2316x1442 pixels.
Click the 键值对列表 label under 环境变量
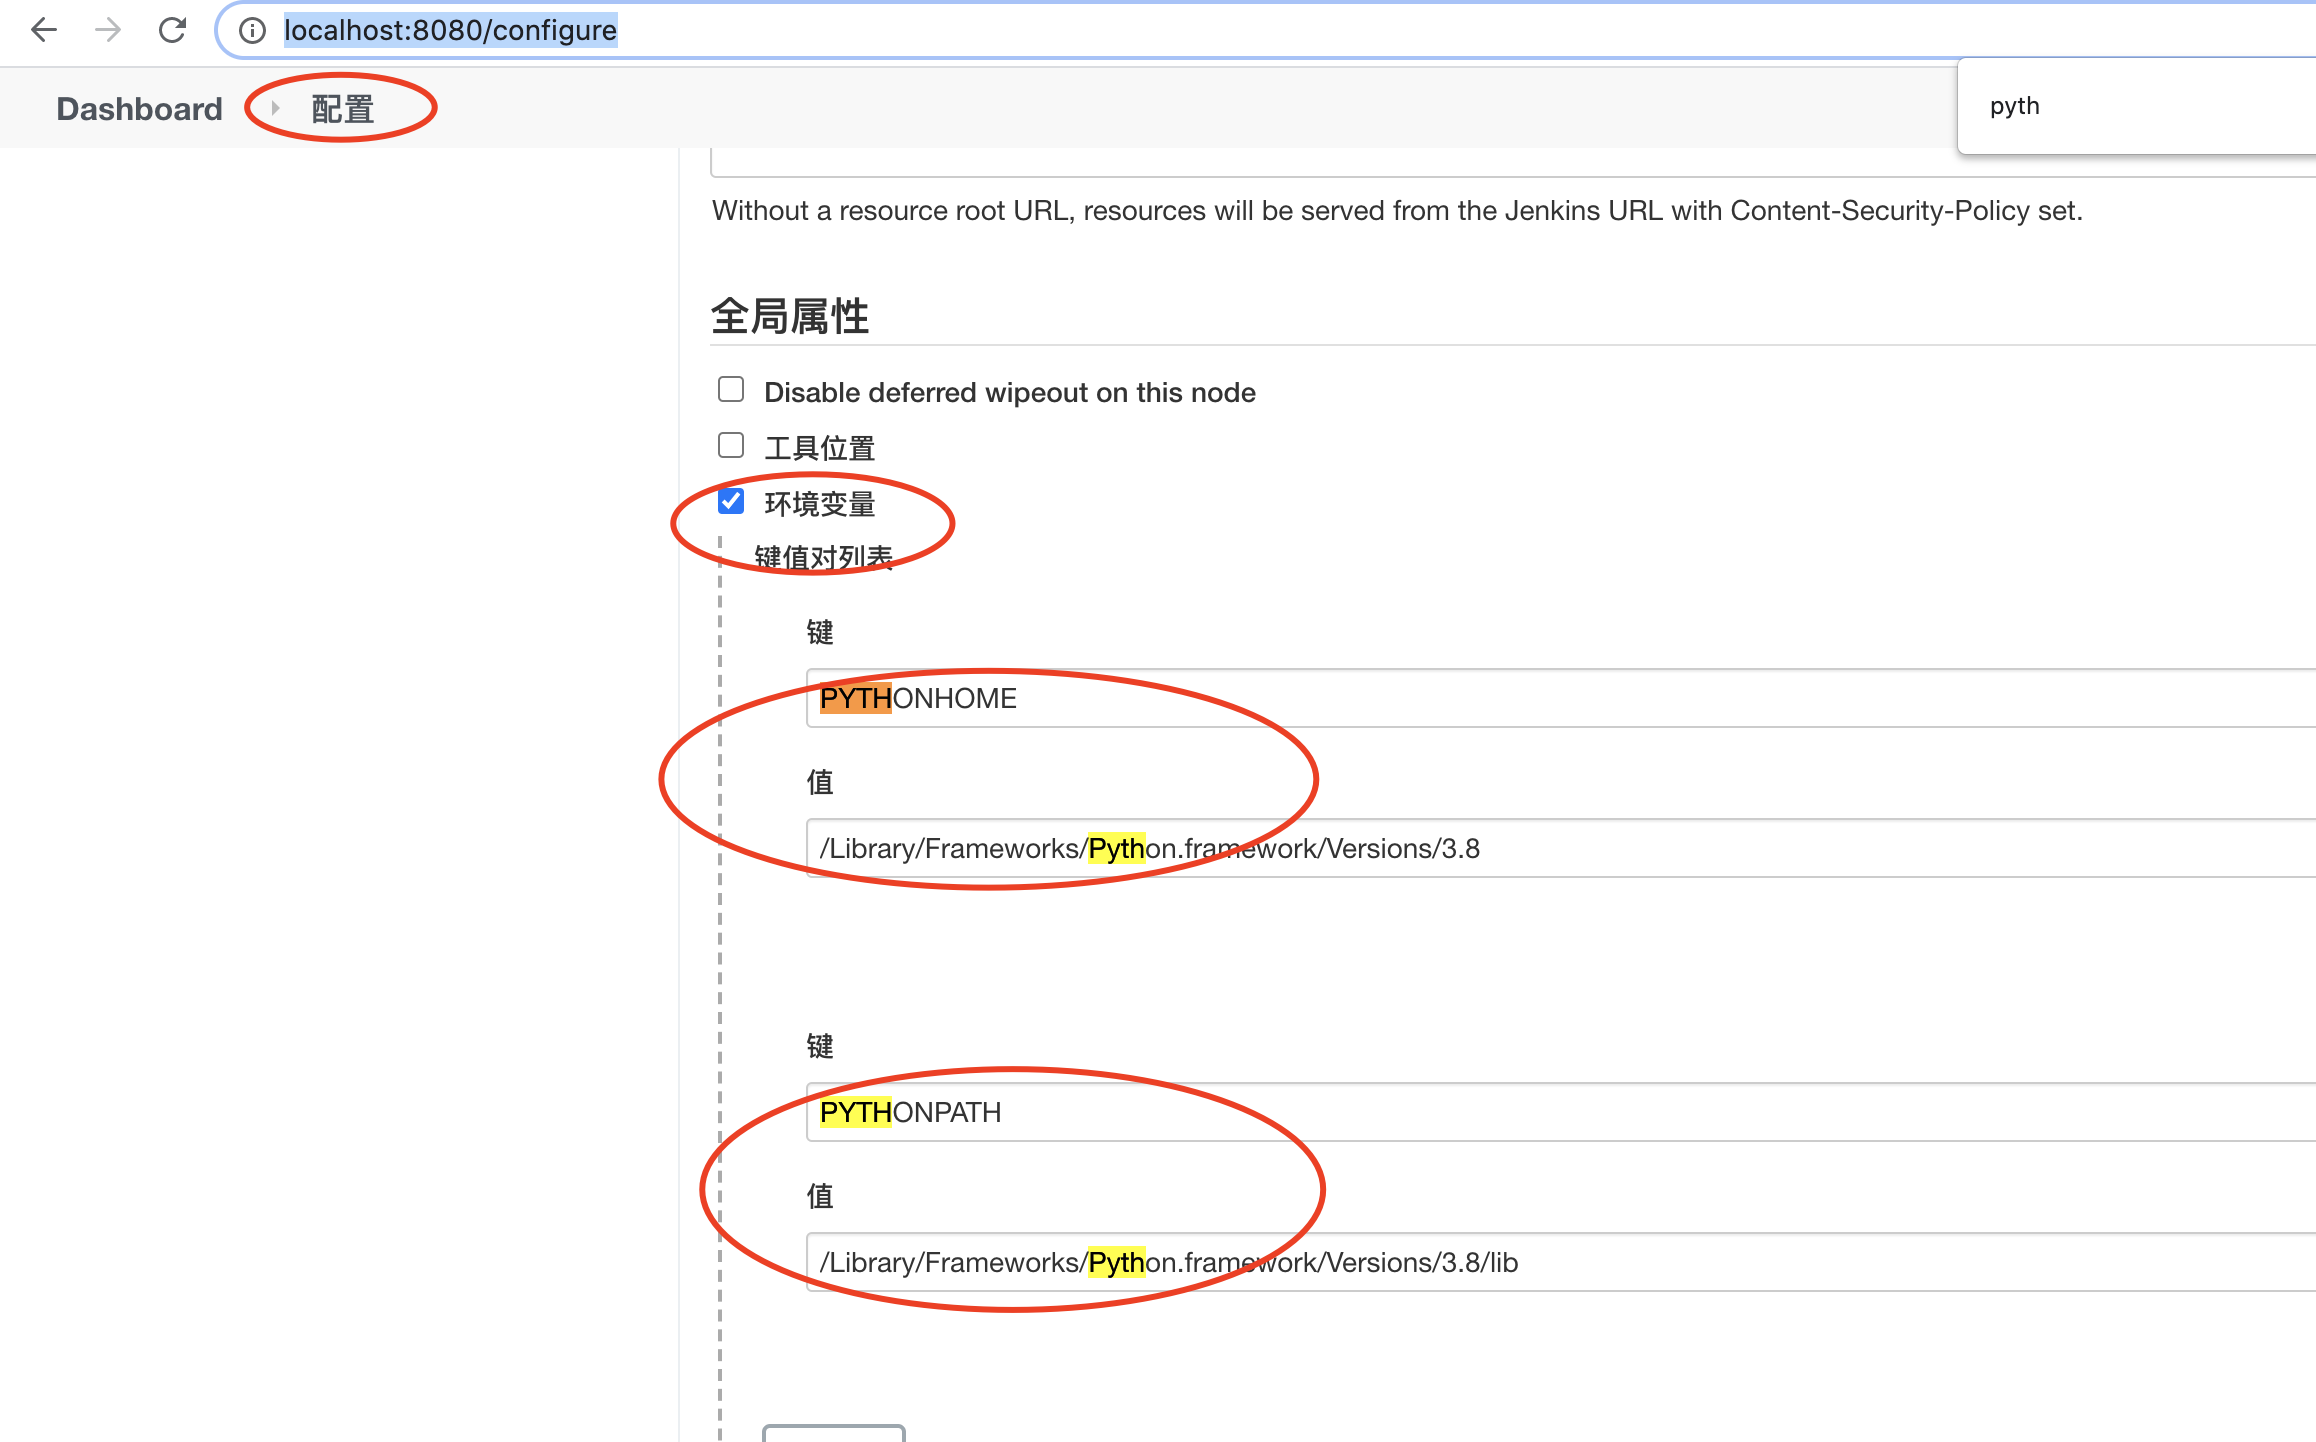pyautogui.click(x=823, y=557)
